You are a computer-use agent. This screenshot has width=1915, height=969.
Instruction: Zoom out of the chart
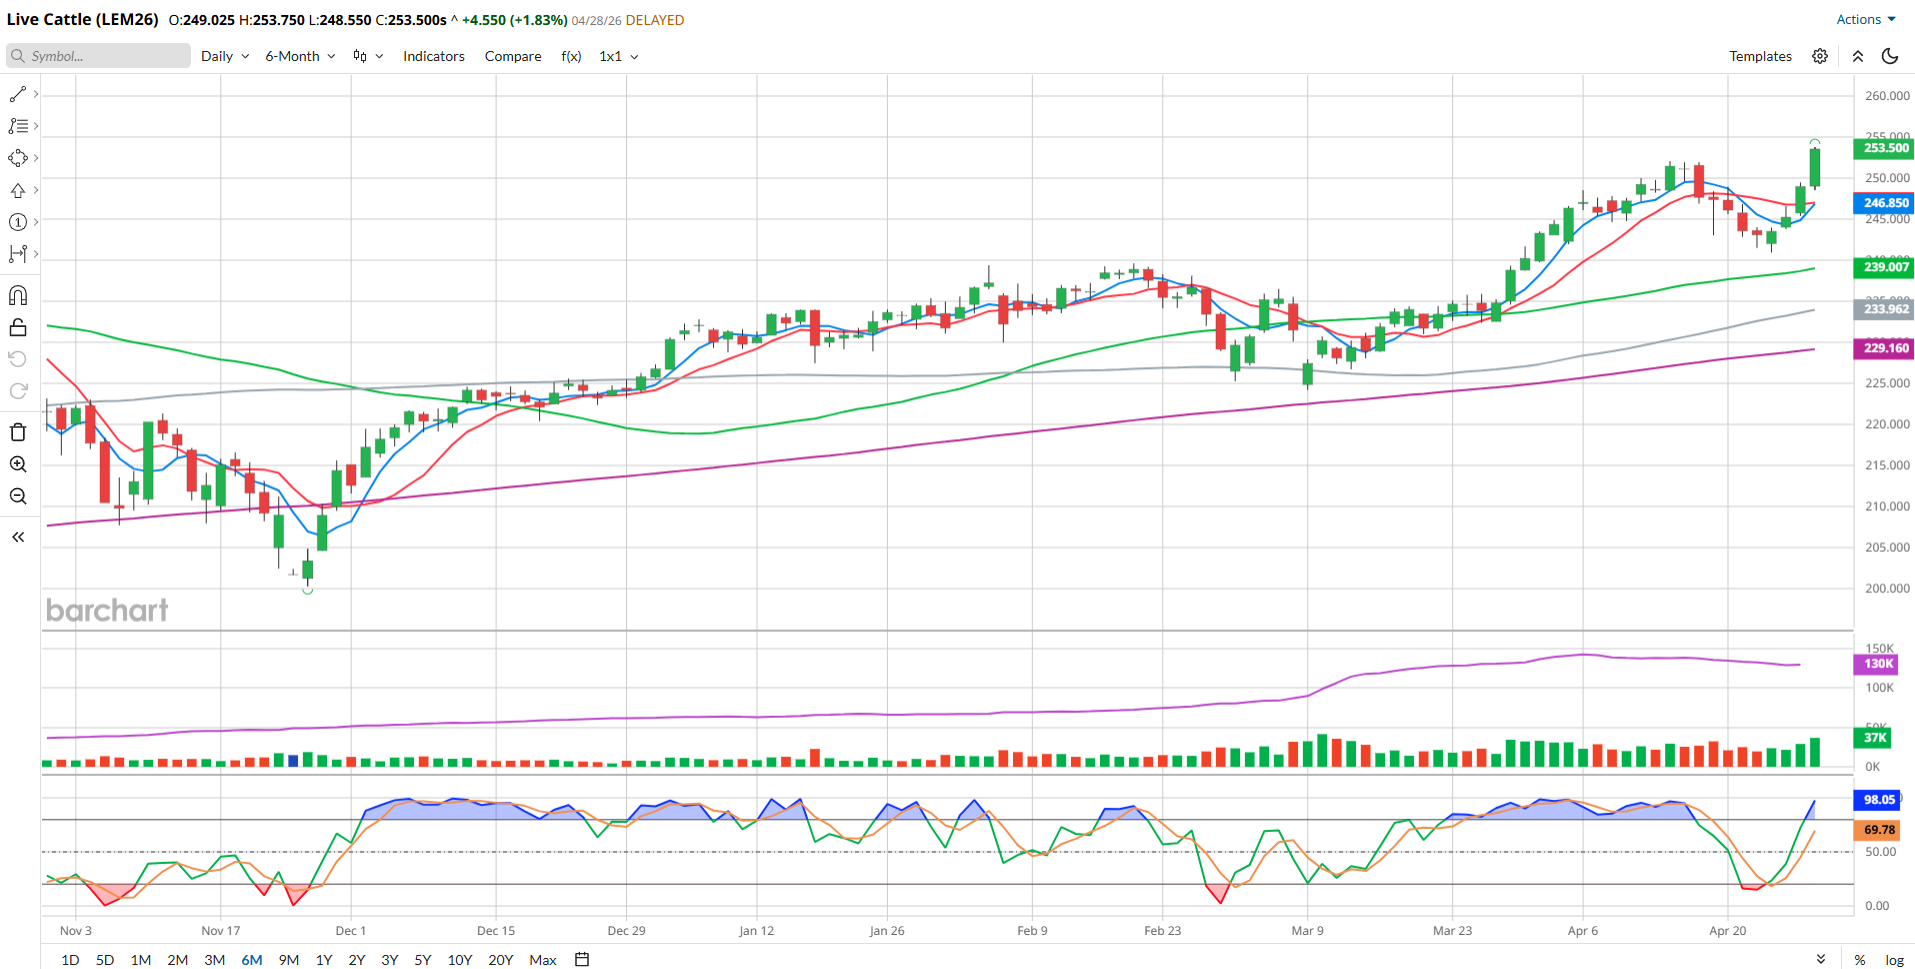18,496
